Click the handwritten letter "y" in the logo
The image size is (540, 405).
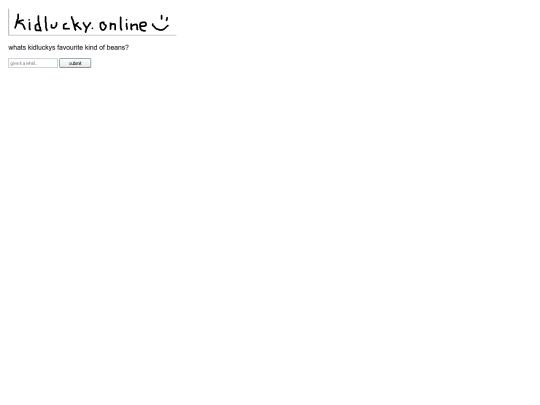pos(86,26)
